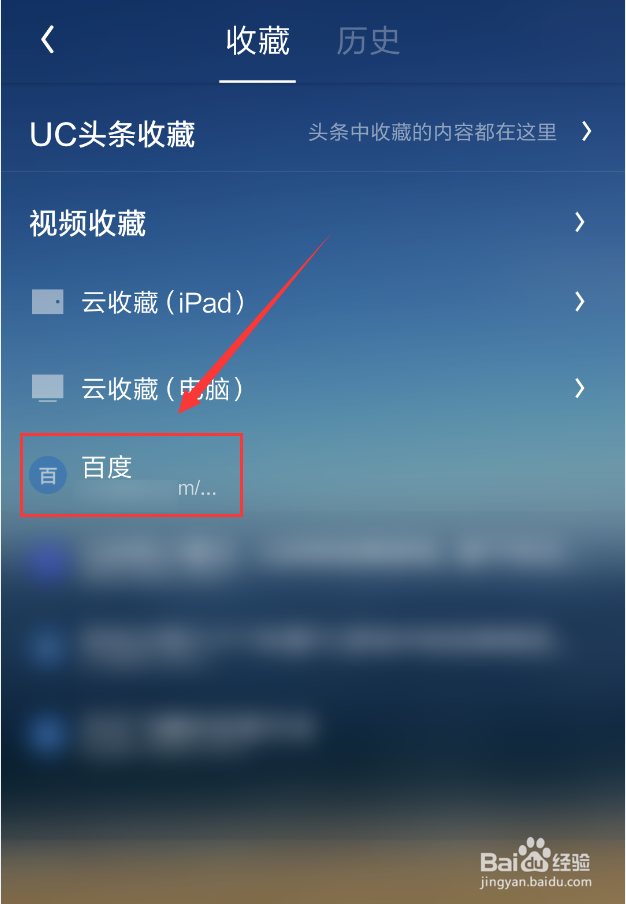The height and width of the screenshot is (904, 626).
Task: Tap the back arrow in the header
Action: tap(48, 40)
